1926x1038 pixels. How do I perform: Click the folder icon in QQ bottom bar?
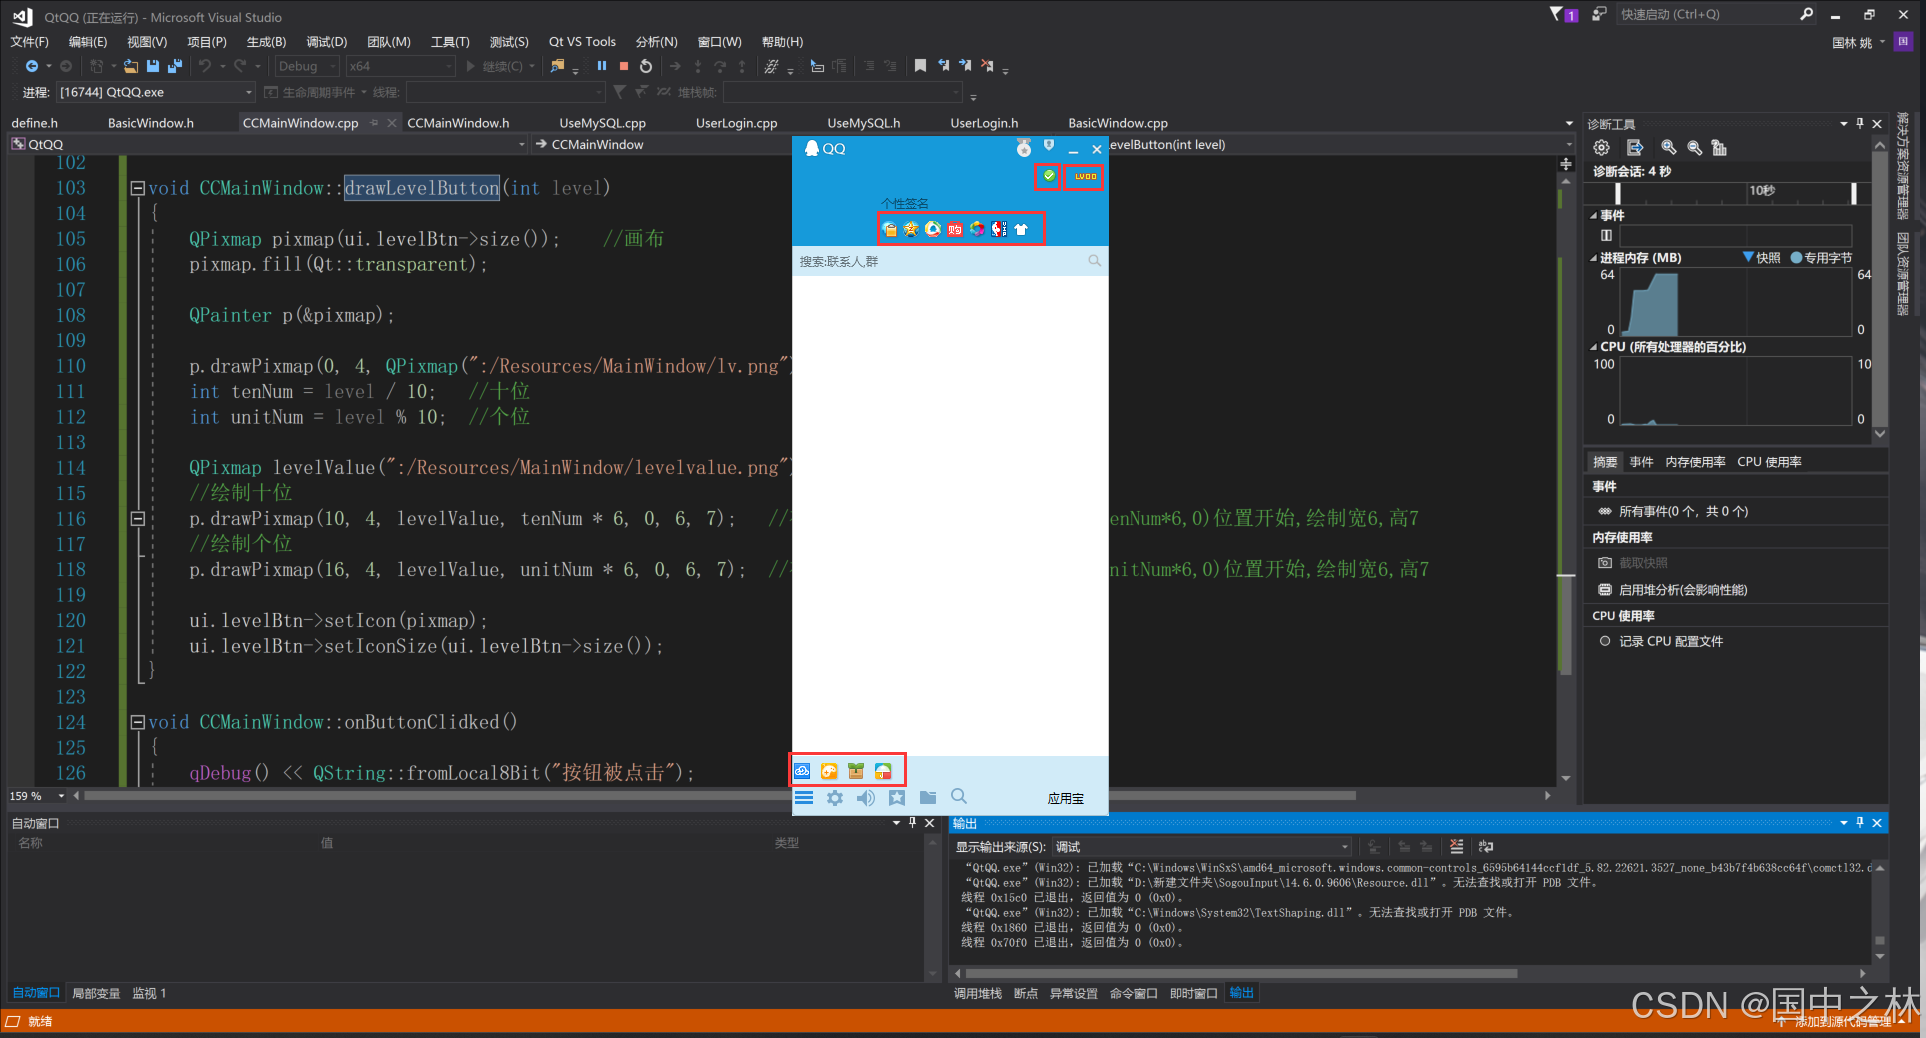[928, 797]
